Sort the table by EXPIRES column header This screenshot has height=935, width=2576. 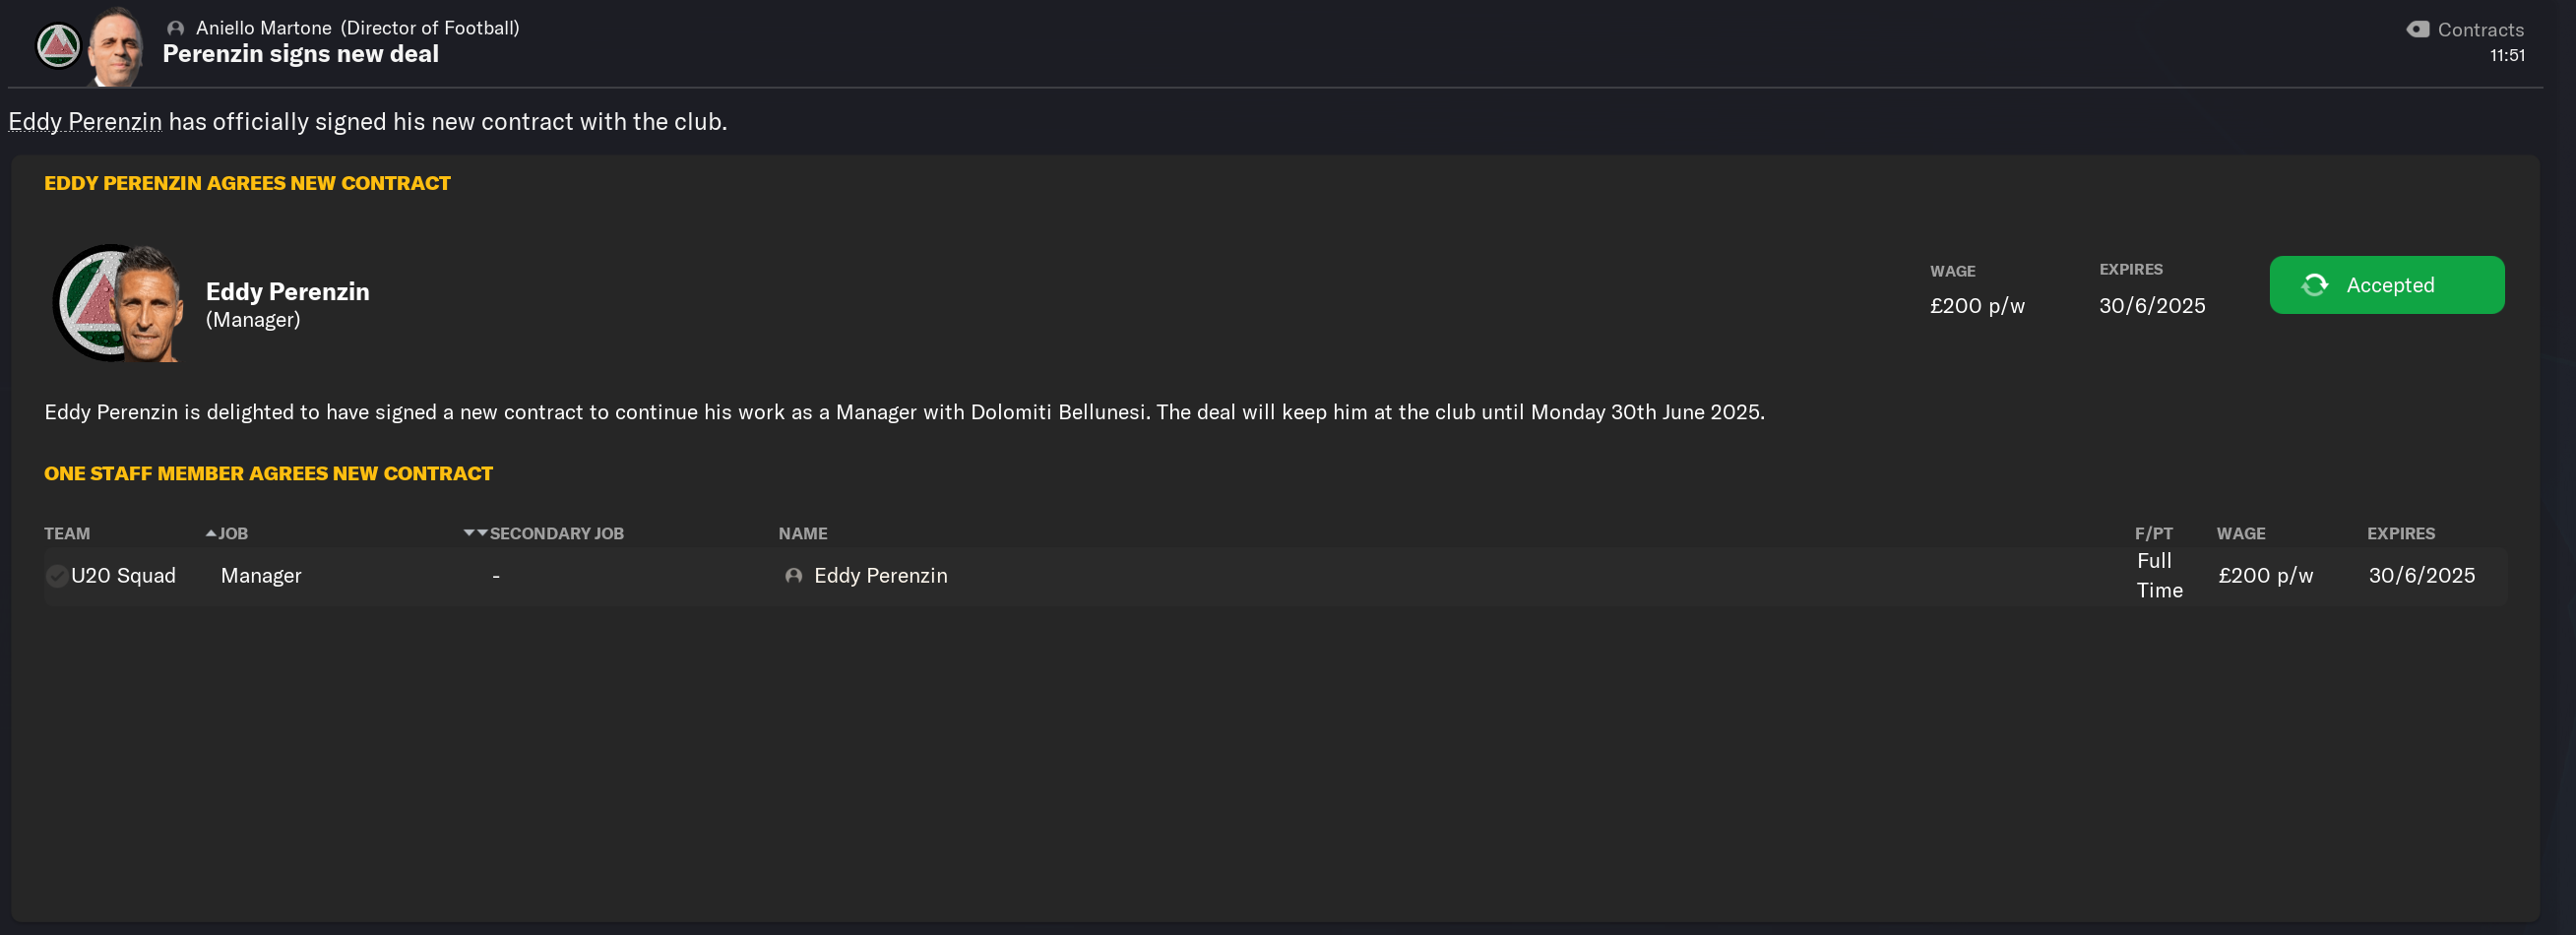click(2400, 534)
